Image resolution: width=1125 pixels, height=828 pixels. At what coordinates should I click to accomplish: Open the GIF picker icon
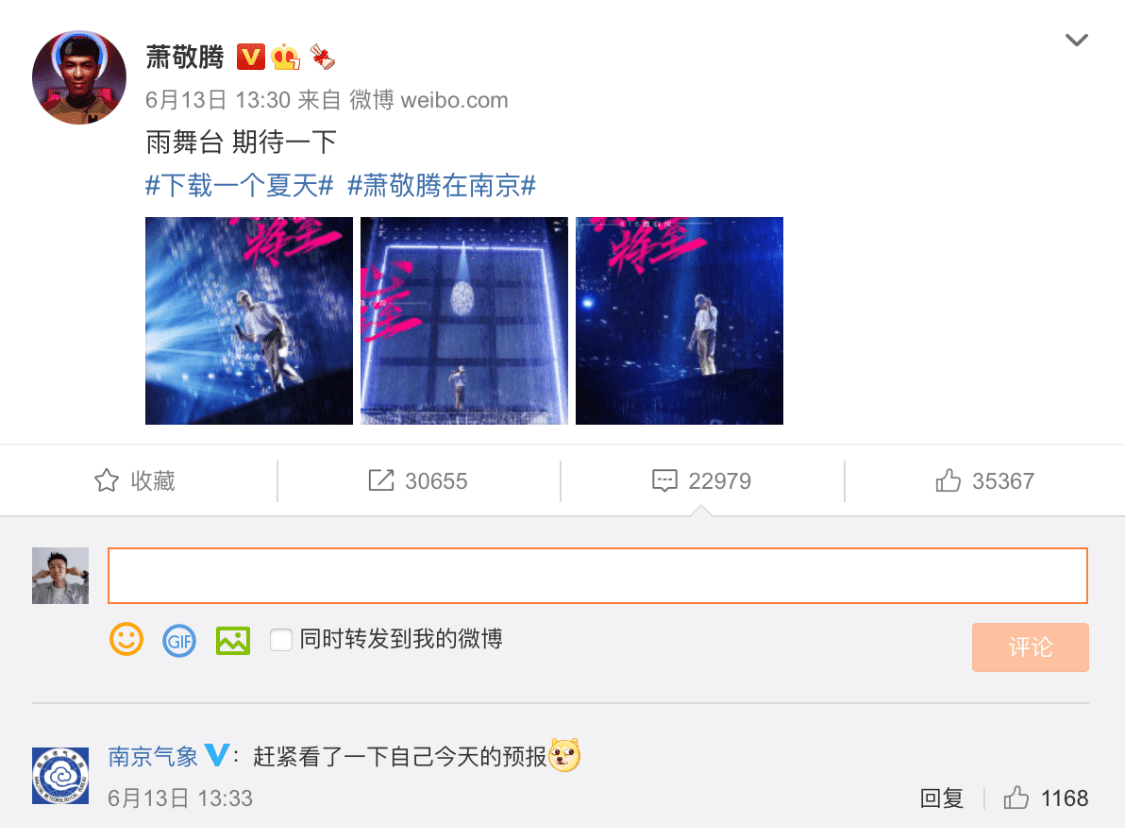tap(179, 641)
